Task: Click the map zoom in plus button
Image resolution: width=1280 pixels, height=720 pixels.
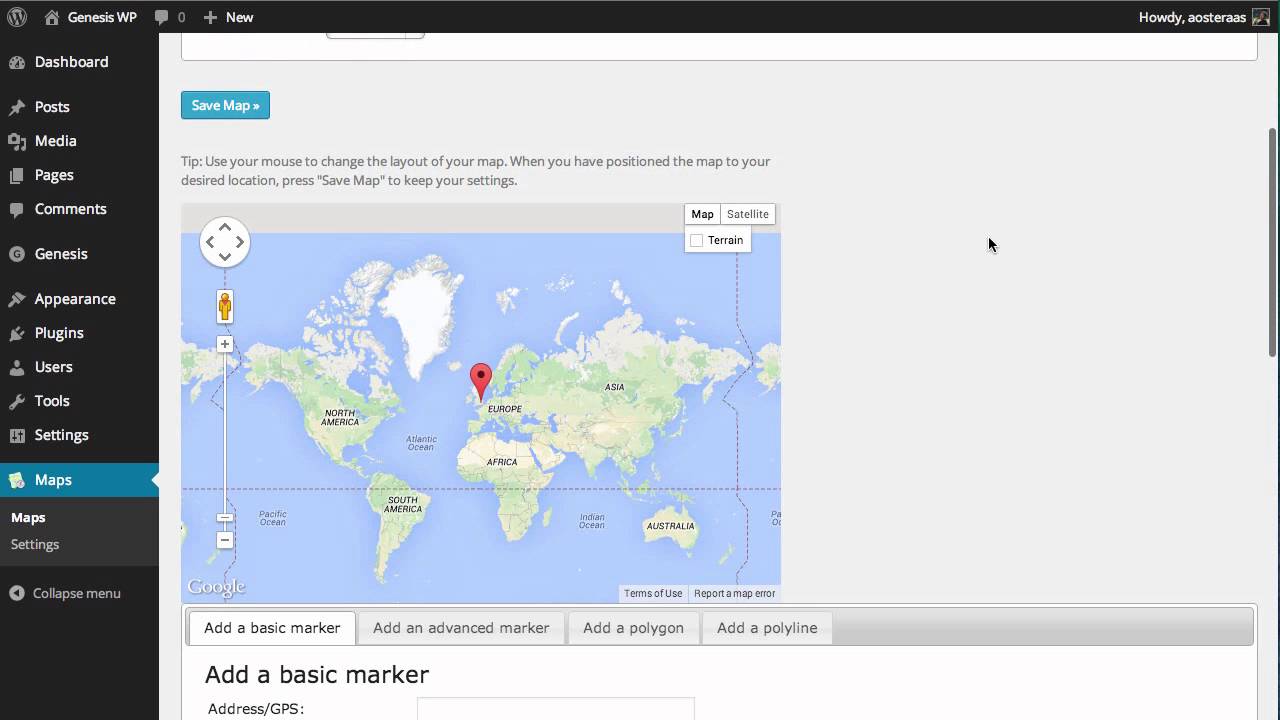Action: pyautogui.click(x=225, y=344)
